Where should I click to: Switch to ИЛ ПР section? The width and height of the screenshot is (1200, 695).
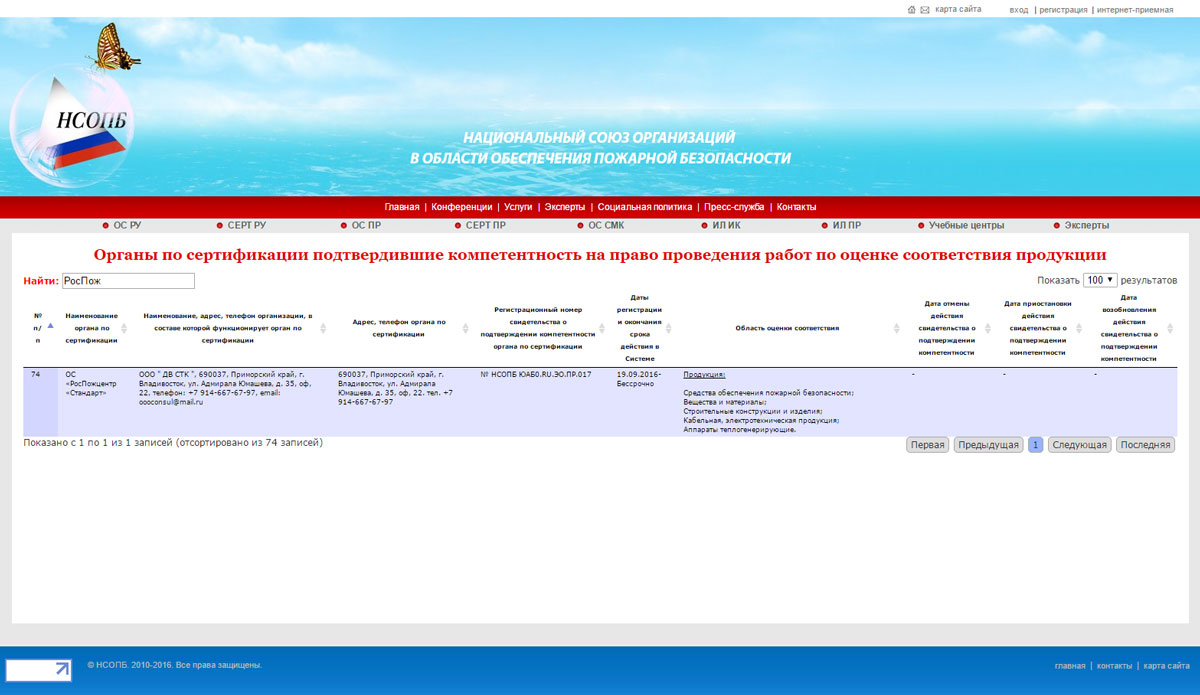point(846,226)
